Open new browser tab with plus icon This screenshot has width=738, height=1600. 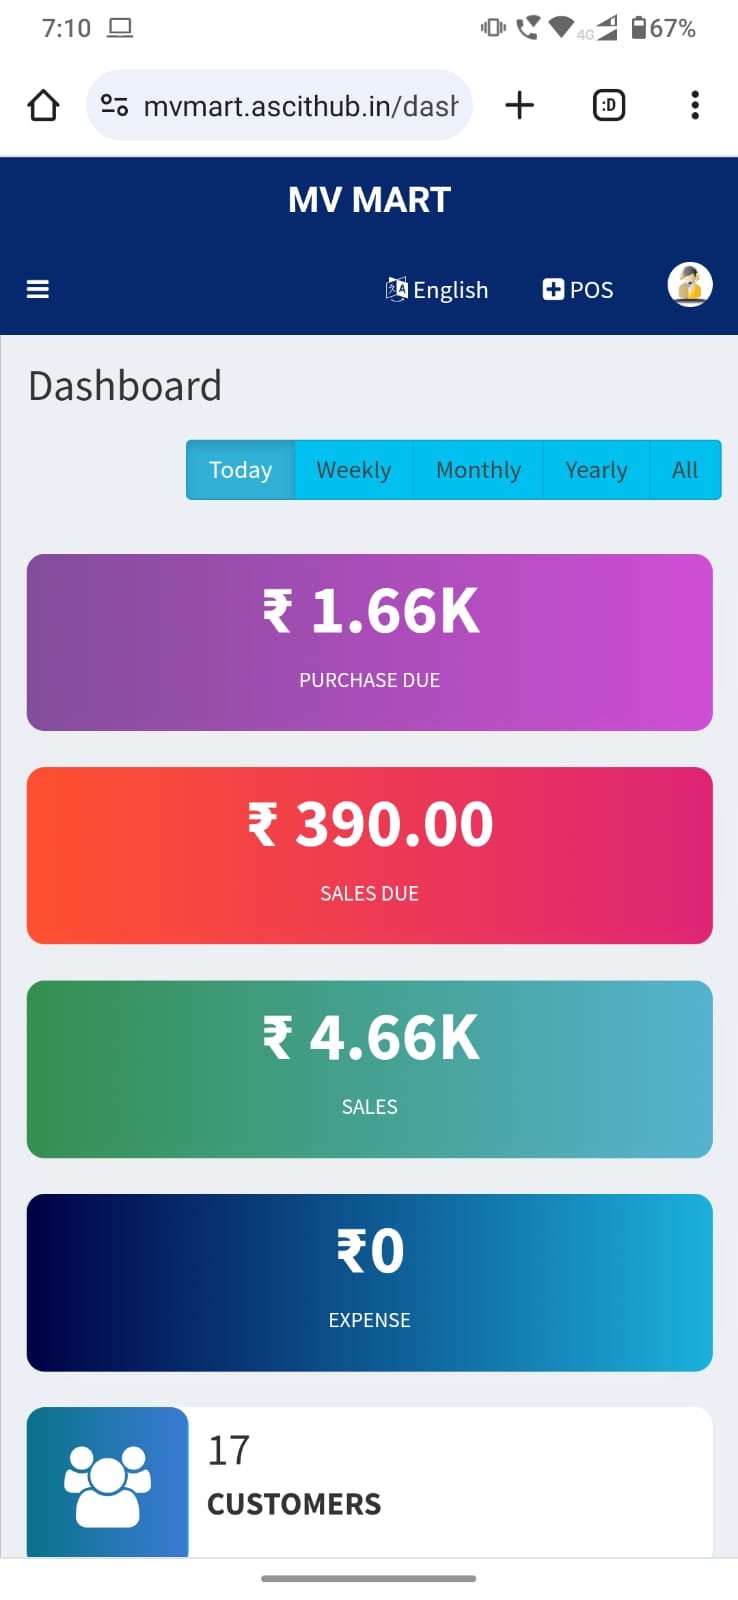tap(519, 105)
